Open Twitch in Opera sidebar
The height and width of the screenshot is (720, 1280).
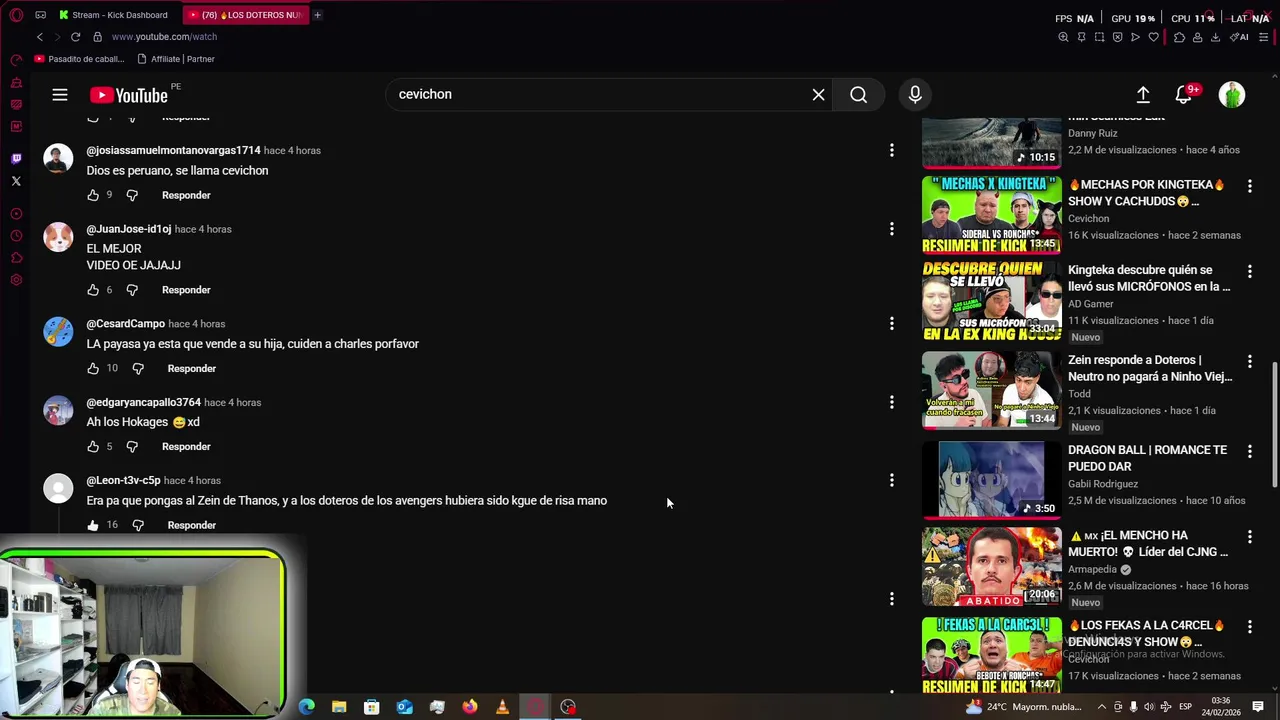click(x=16, y=159)
